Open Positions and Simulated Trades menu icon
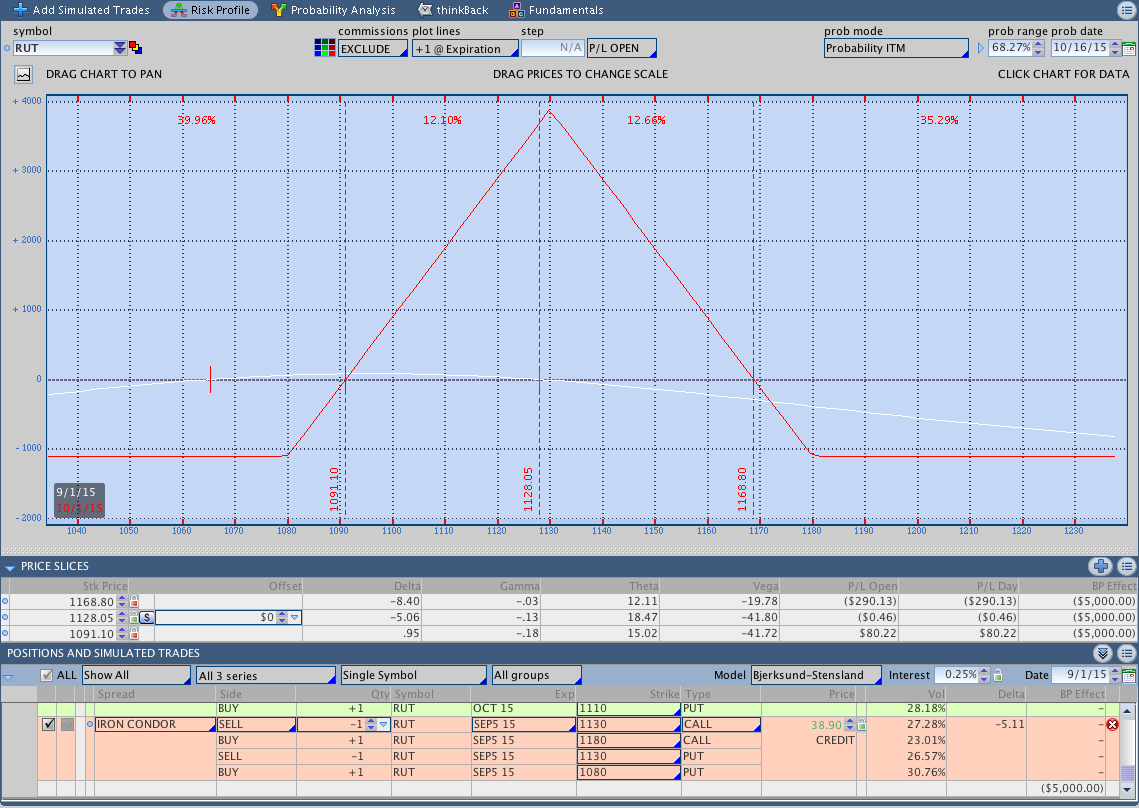1139x808 pixels. point(1127,653)
